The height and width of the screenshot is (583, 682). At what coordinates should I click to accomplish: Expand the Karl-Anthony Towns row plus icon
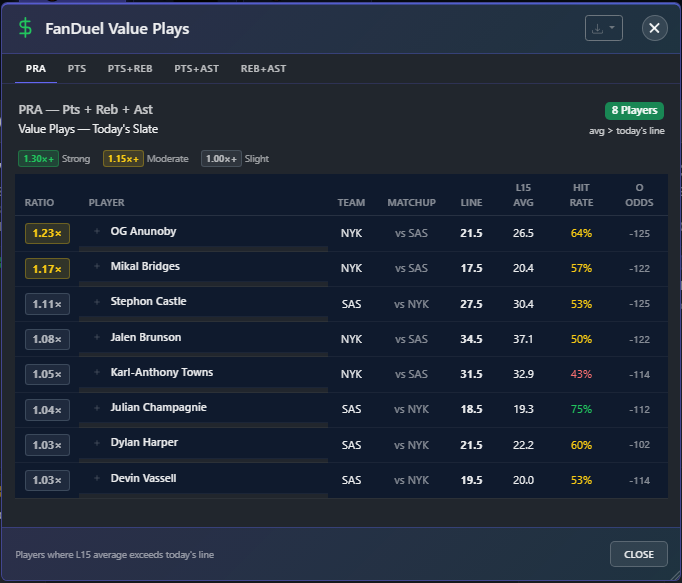[97, 372]
